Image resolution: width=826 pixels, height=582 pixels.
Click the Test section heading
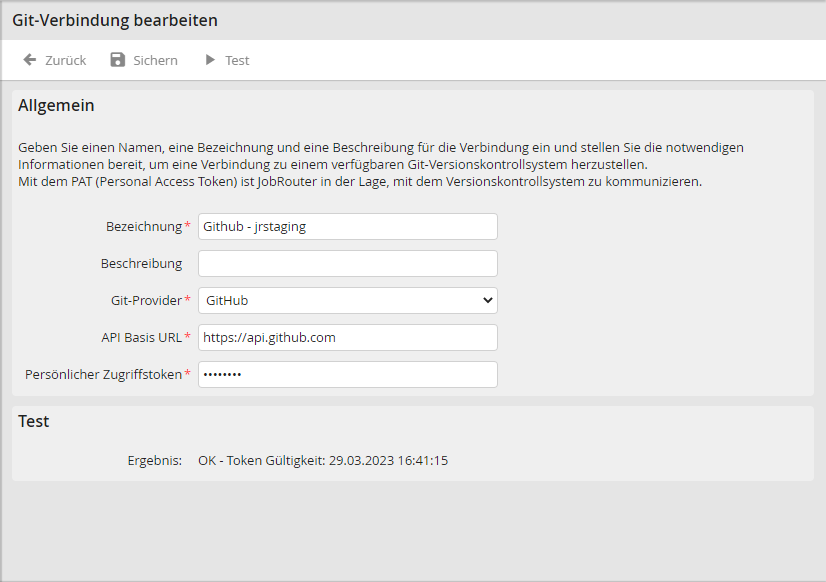point(34,421)
